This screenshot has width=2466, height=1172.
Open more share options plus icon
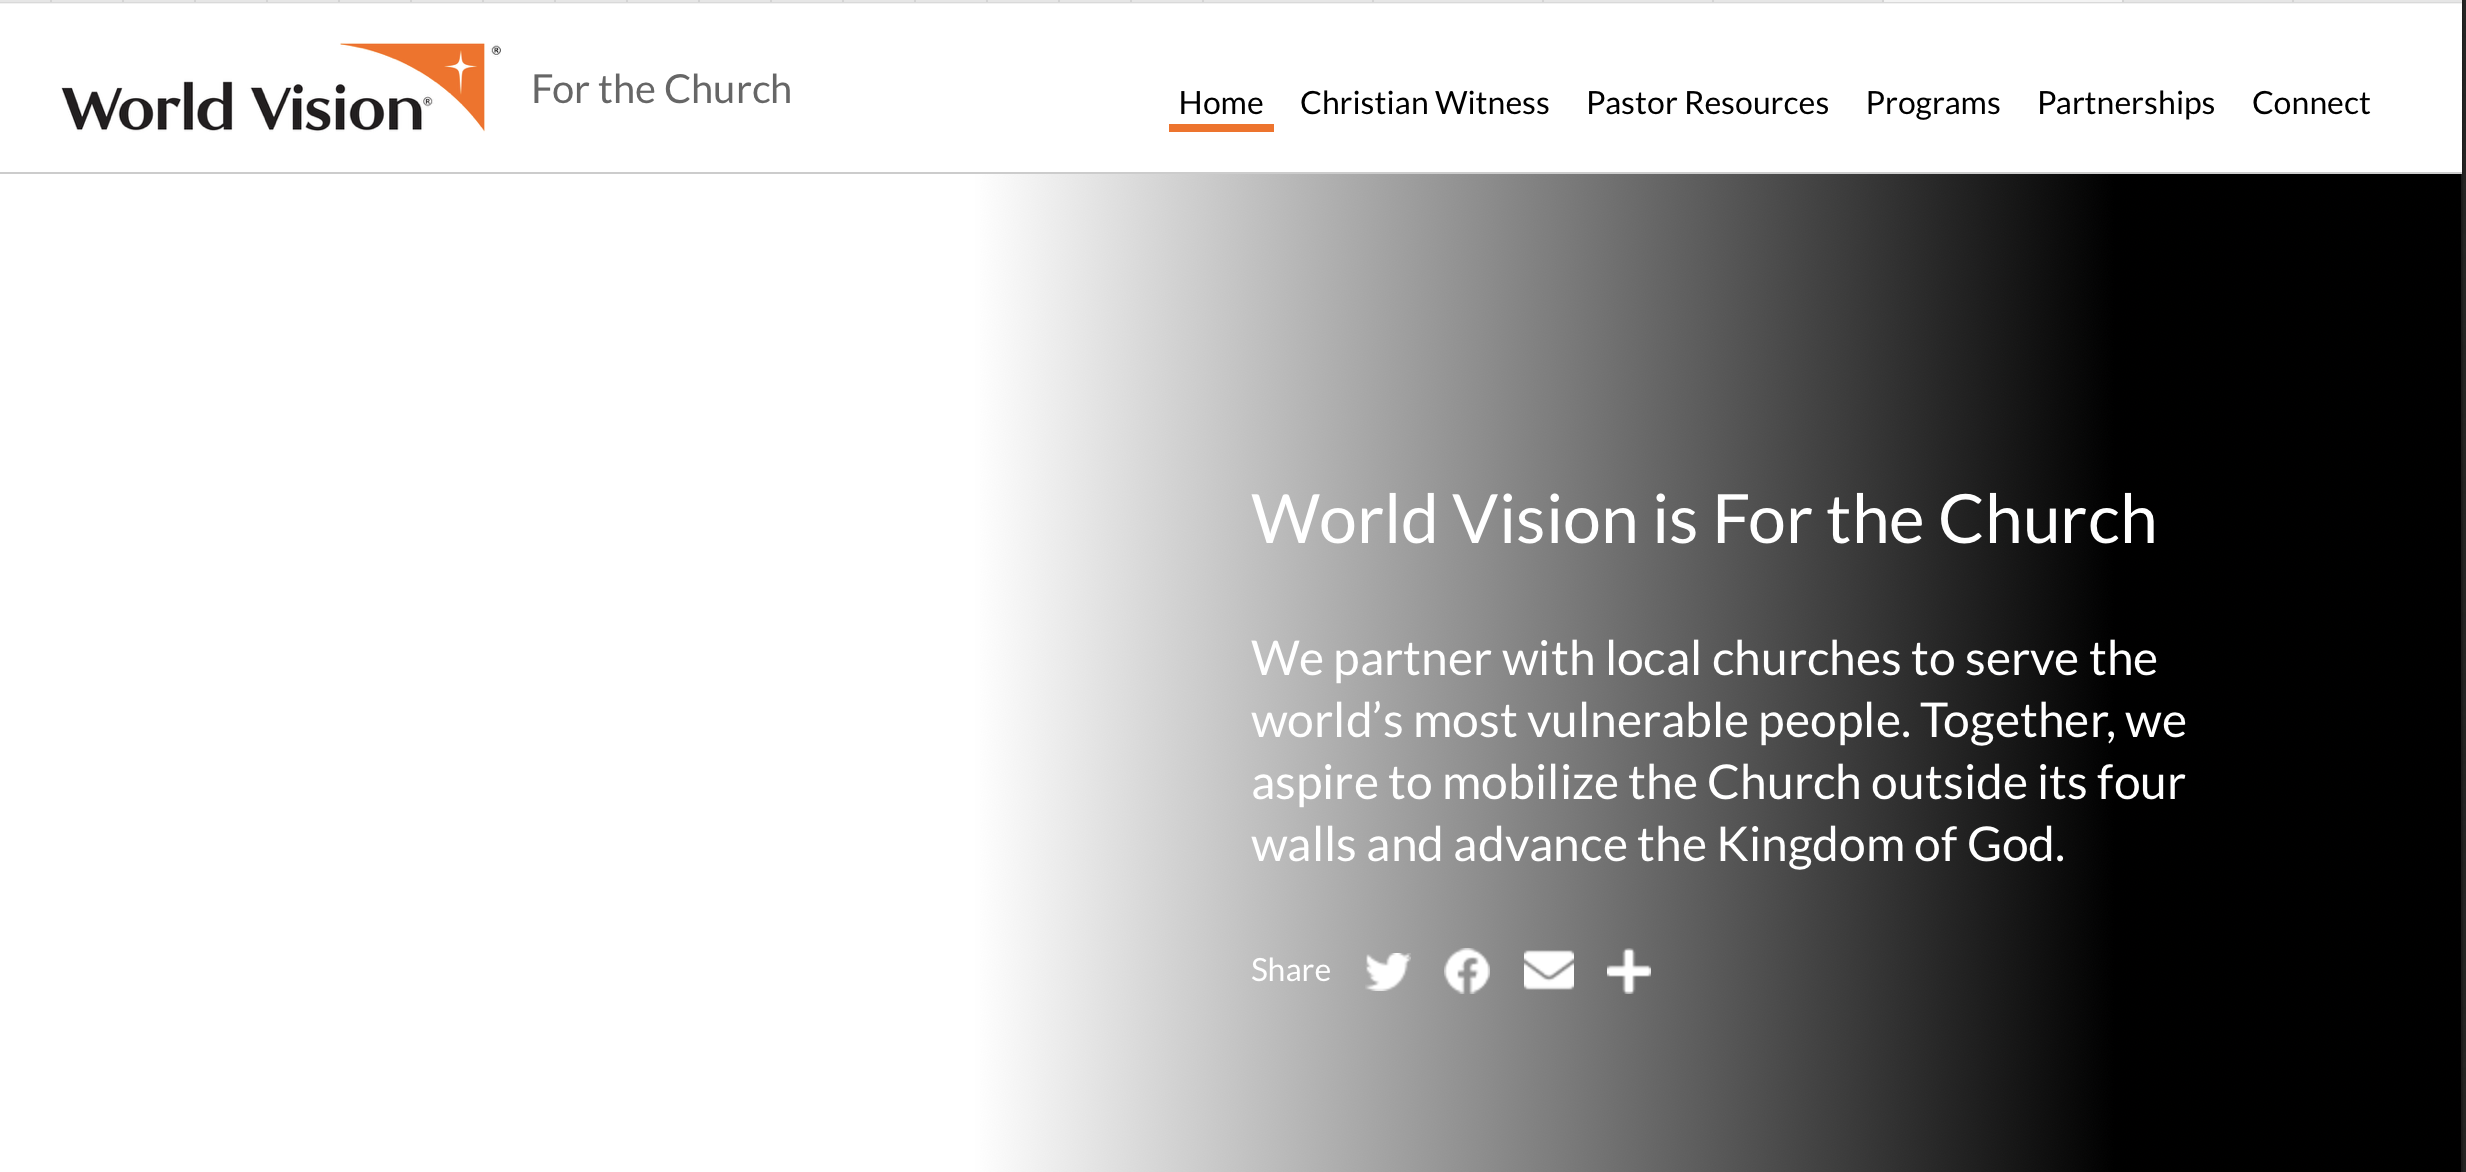pos(1628,971)
